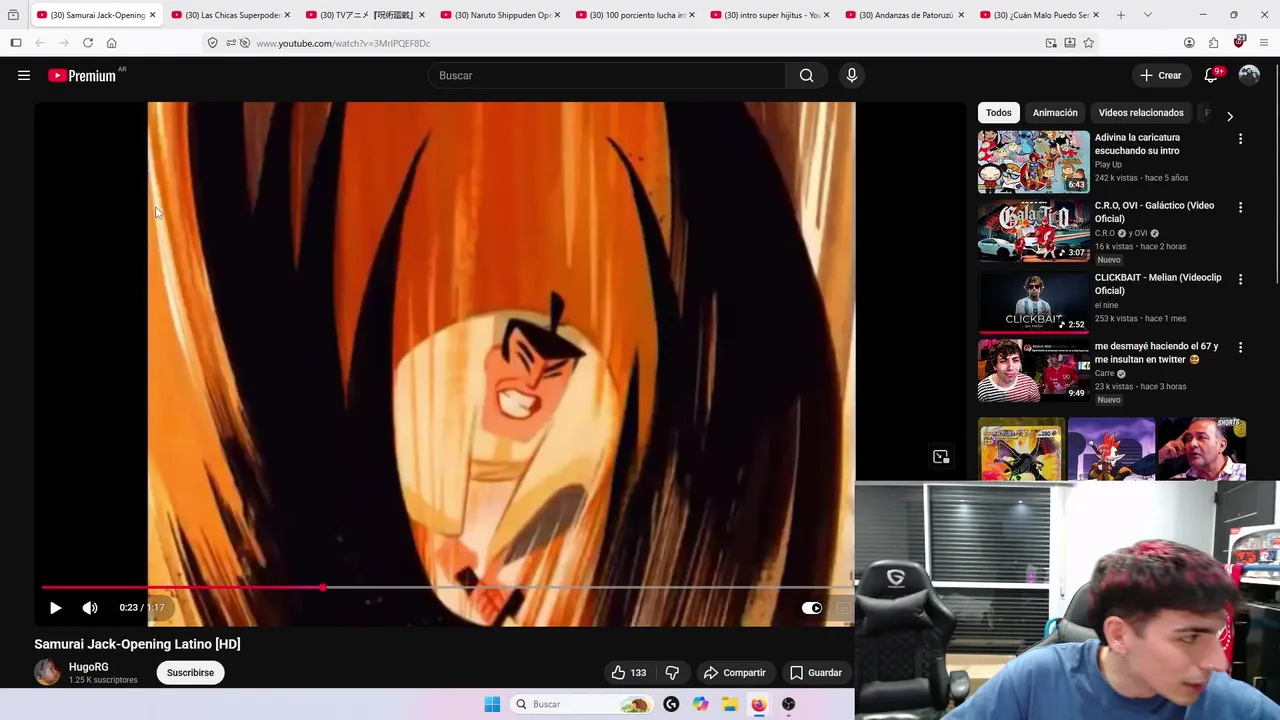Viewport: 1280px width, 720px height.
Task: Play the Samurai Jack video
Action: [x=55, y=607]
